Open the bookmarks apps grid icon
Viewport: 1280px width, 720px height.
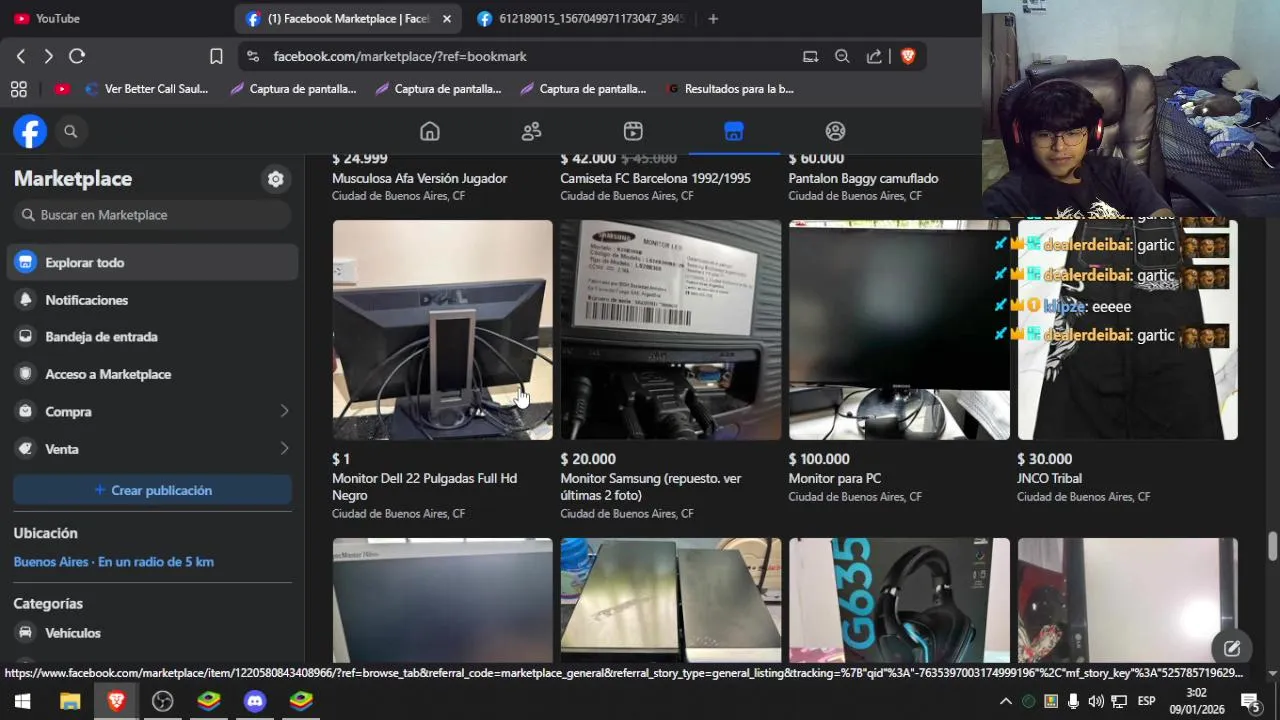pos(19,89)
